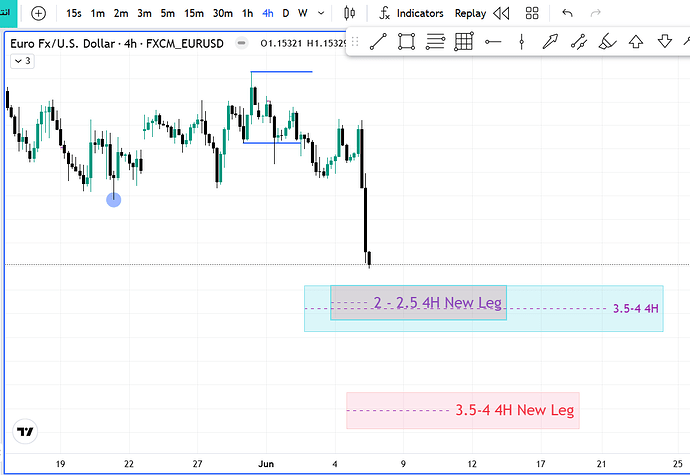Collapse the indicator legend showing 3
The image size is (690, 475).
click(x=22, y=61)
